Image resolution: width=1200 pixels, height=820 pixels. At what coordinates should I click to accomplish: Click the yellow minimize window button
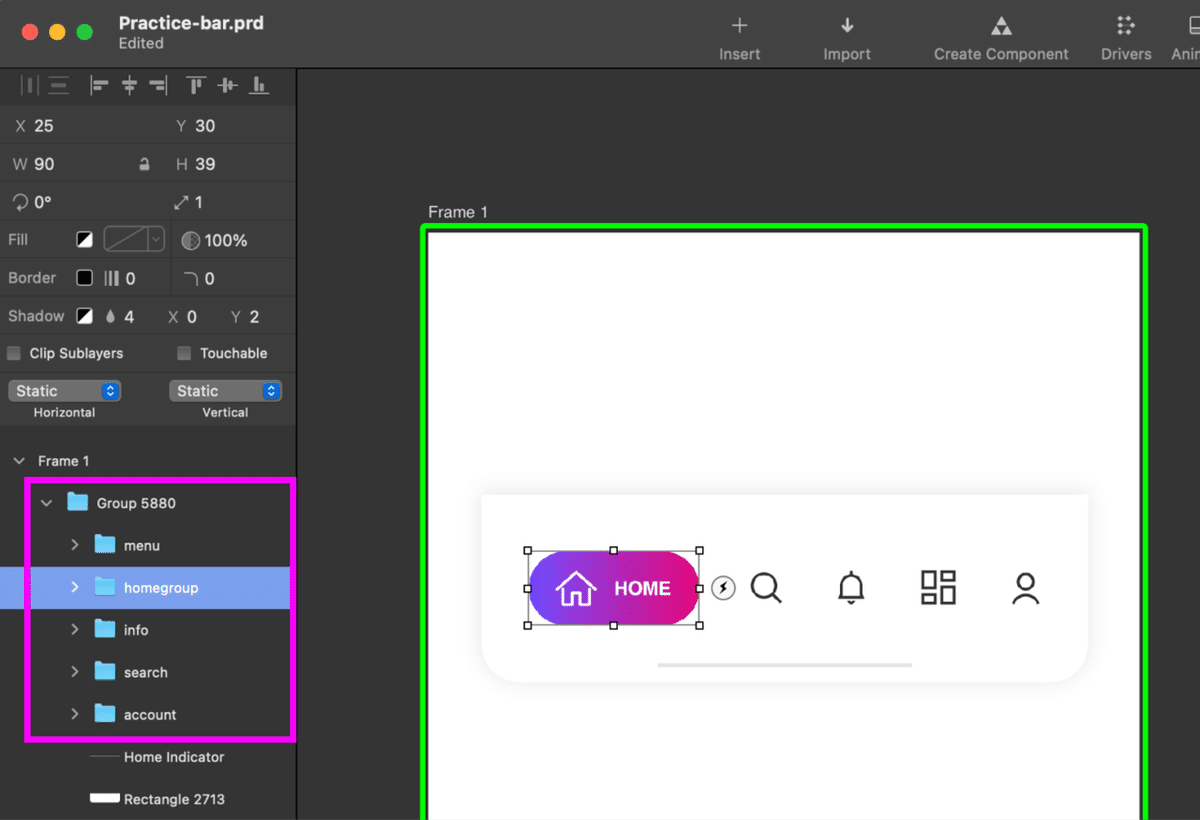tap(57, 32)
